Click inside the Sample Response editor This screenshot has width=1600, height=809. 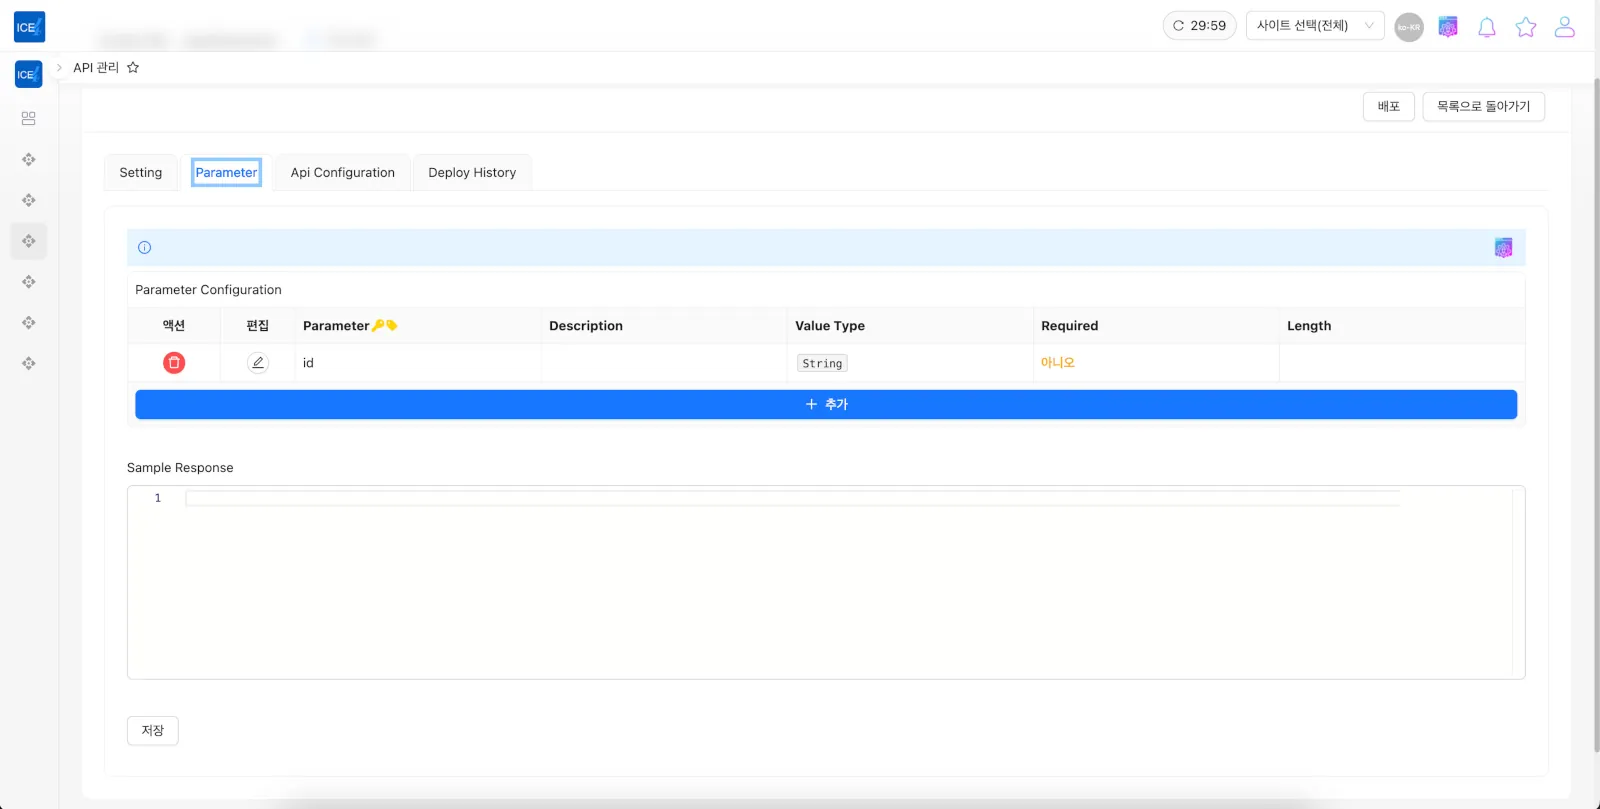[x=800, y=580]
